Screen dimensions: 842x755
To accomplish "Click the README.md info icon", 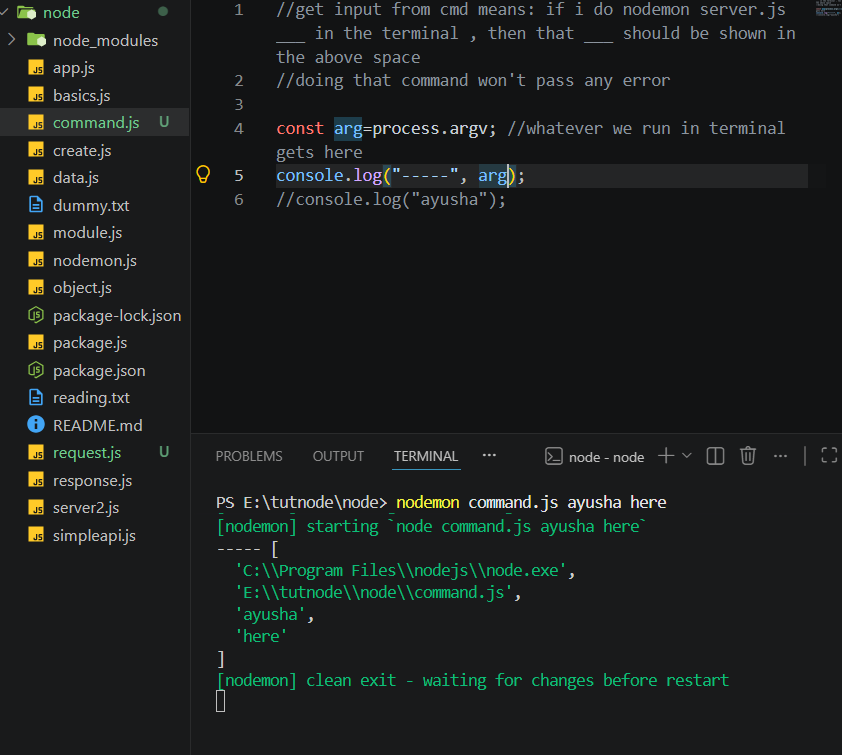I will [36, 425].
